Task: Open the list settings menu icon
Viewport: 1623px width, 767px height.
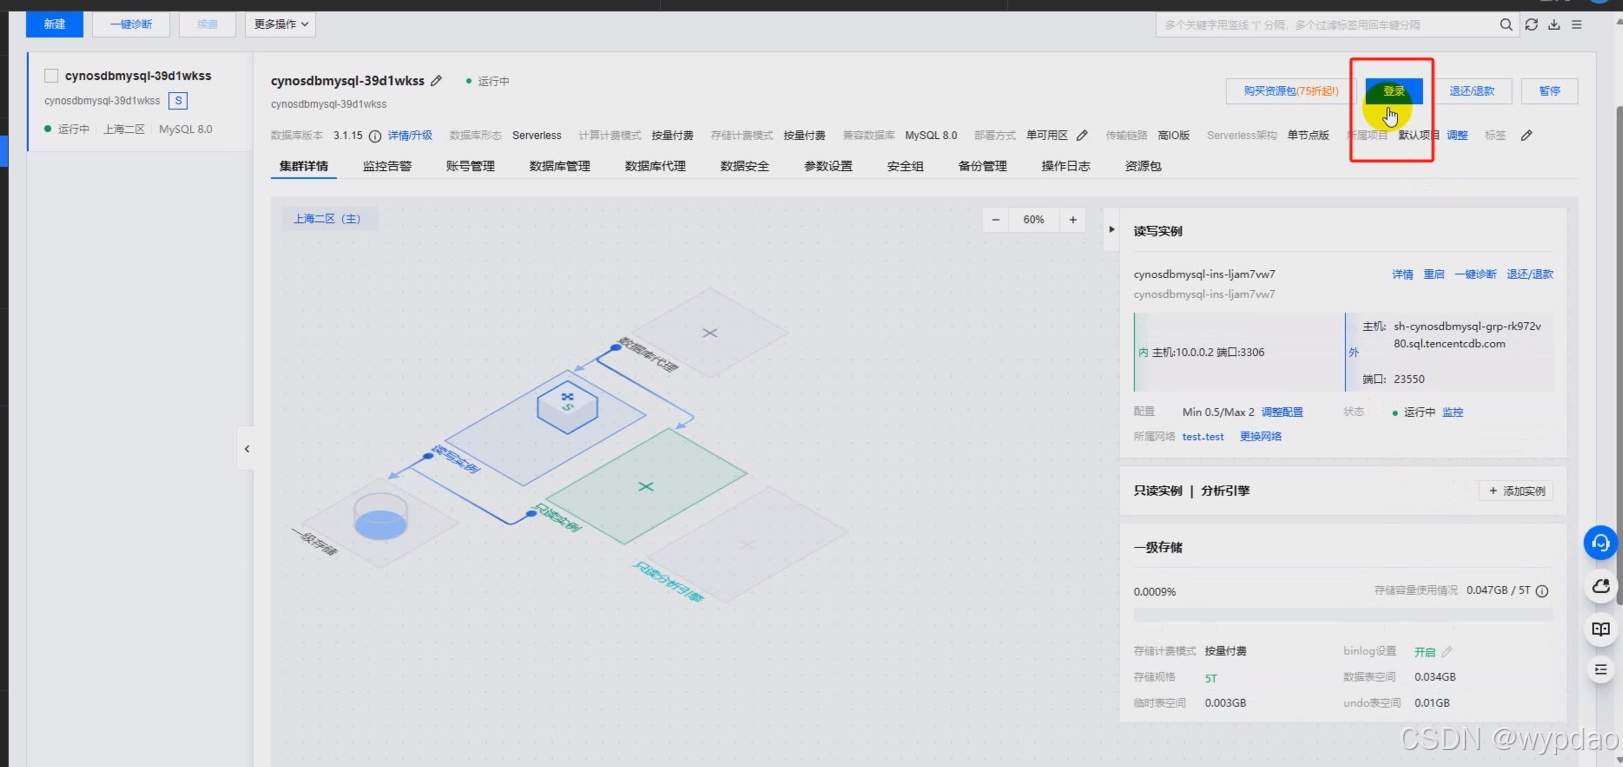Action: coord(1577,25)
